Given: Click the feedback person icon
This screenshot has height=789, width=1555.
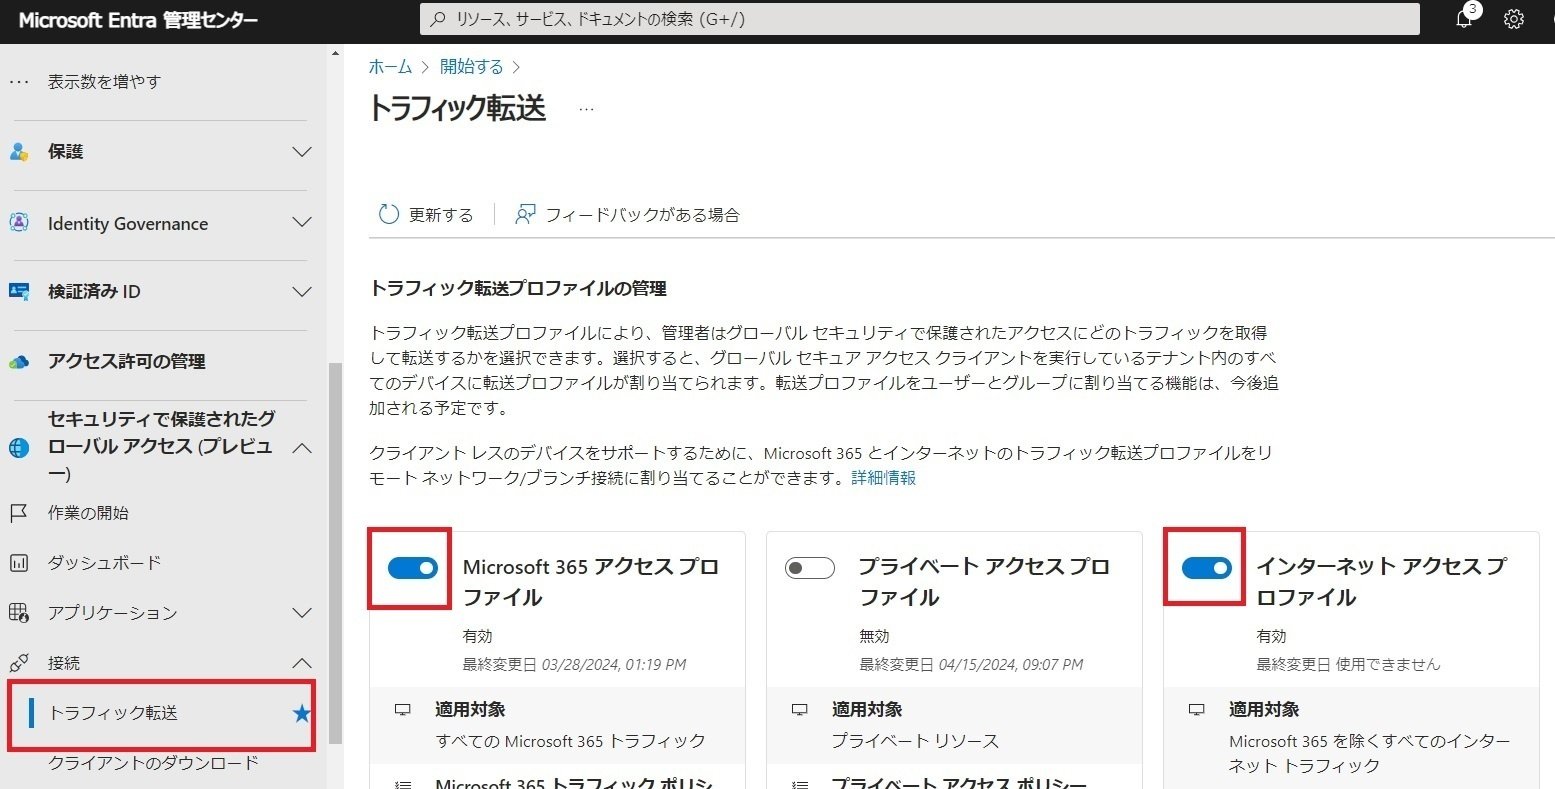Looking at the screenshot, I should click(x=525, y=214).
